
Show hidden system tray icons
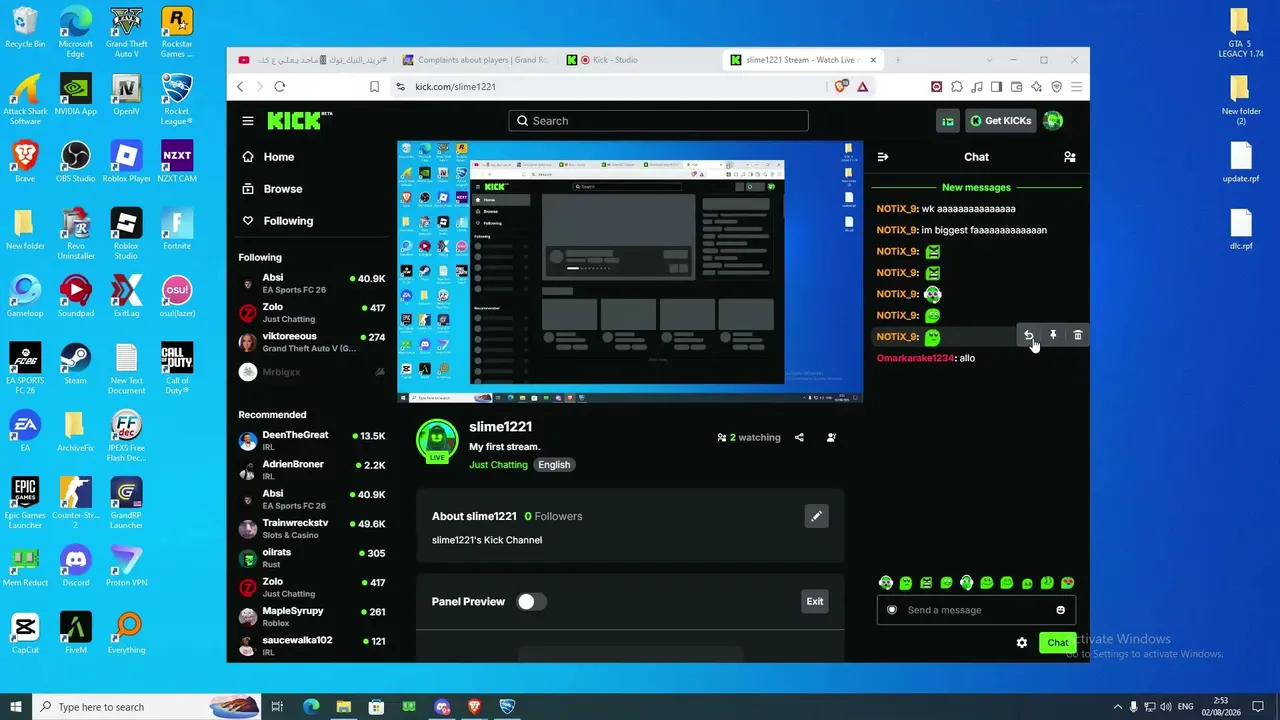click(1117, 707)
